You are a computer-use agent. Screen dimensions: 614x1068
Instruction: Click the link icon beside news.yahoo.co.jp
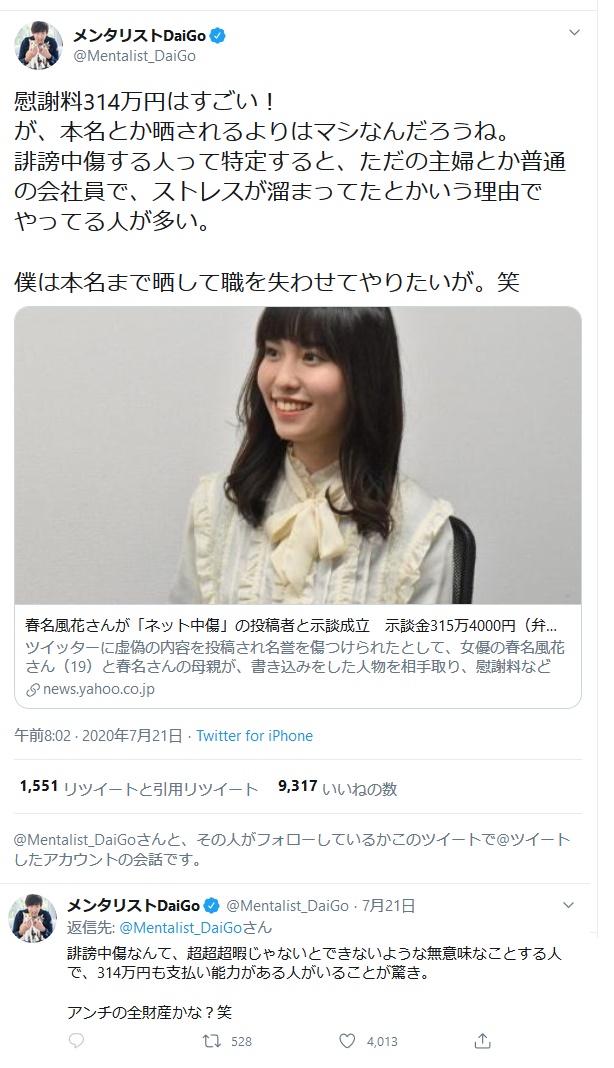tap(32, 689)
